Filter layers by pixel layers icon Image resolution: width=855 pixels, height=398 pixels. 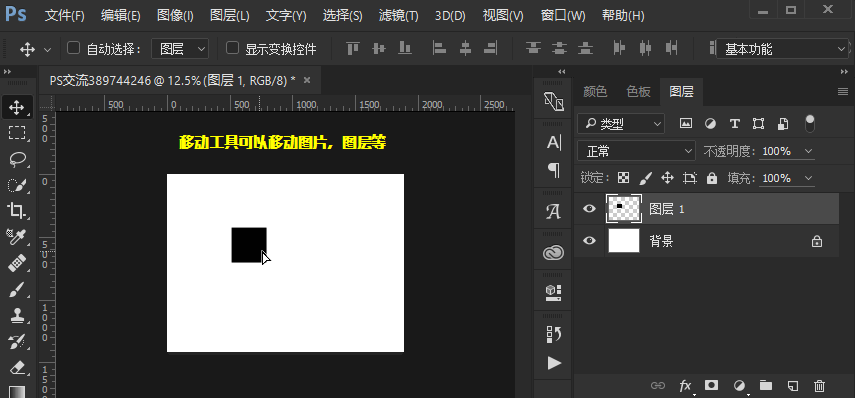click(x=686, y=123)
